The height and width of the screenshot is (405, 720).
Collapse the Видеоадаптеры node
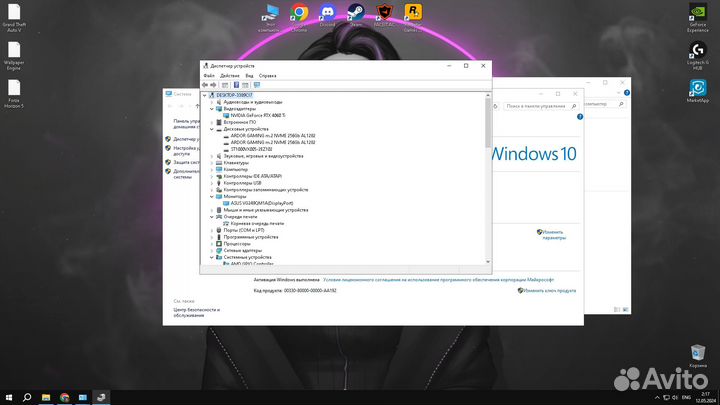tap(212, 109)
